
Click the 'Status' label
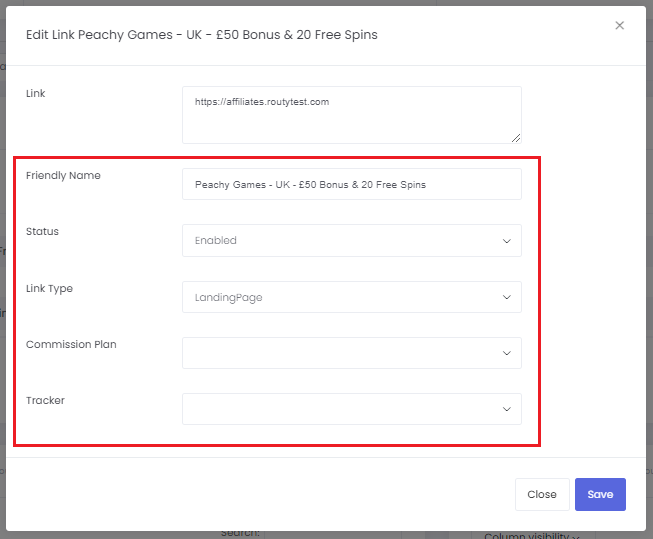point(42,232)
